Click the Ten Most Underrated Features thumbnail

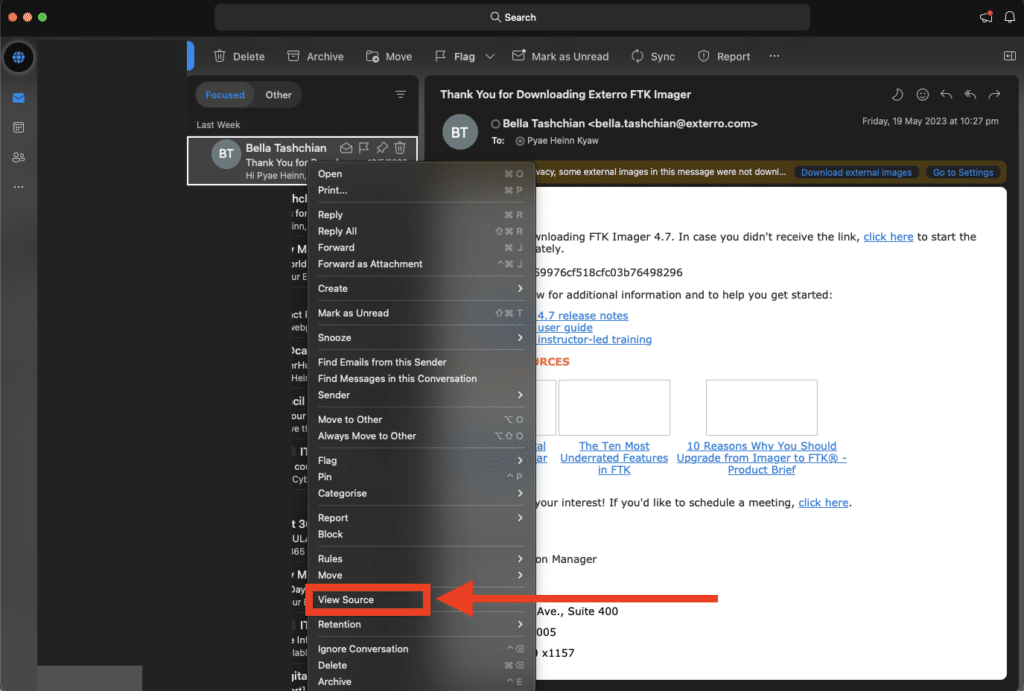pyautogui.click(x=614, y=408)
